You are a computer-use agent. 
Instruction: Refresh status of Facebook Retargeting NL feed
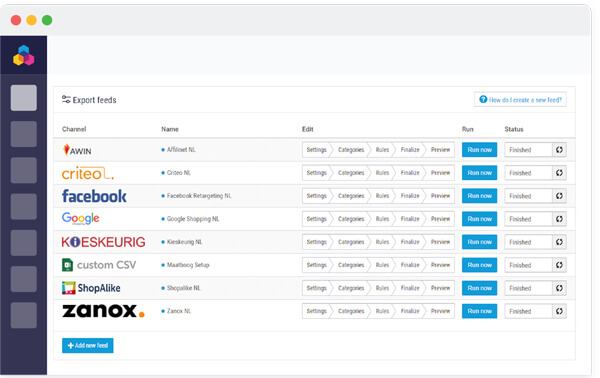click(x=559, y=196)
